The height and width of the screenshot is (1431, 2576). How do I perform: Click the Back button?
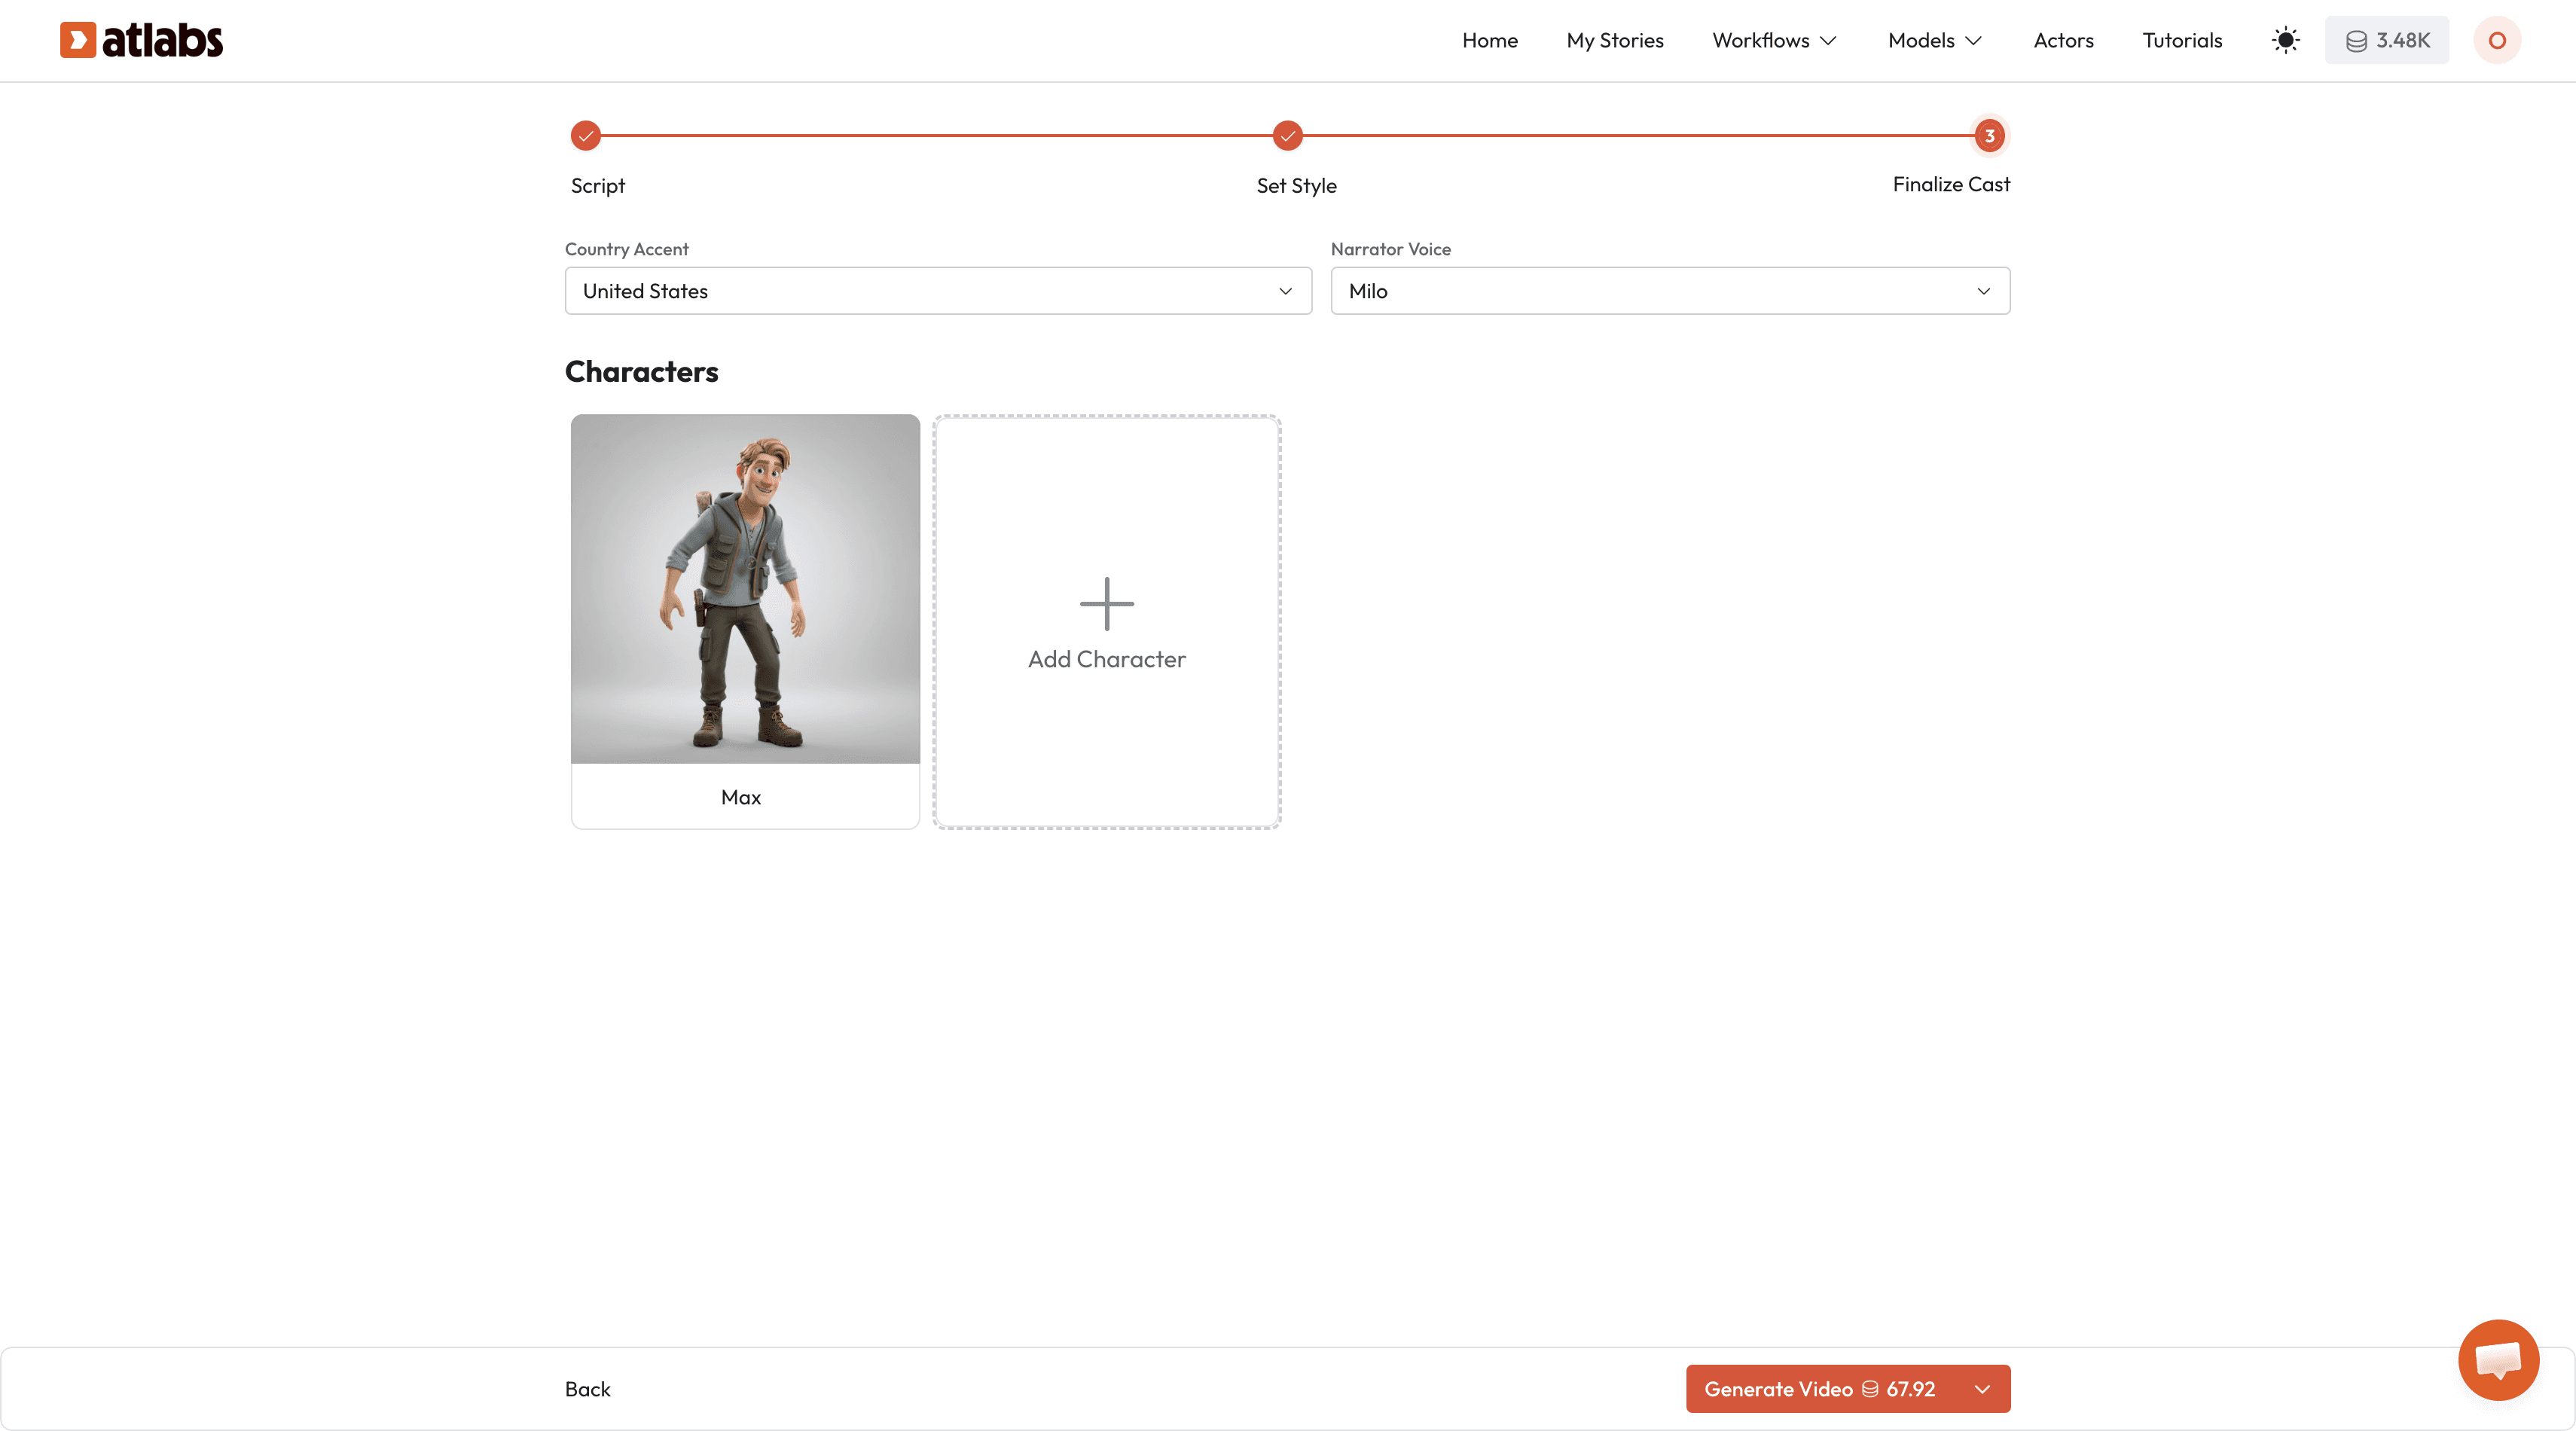587,1389
